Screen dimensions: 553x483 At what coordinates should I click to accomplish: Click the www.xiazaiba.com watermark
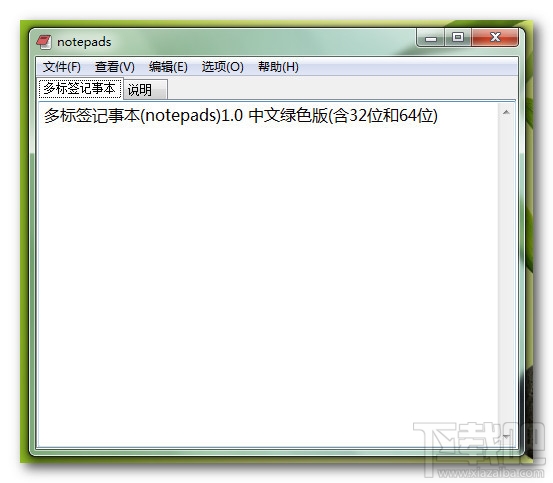[x=490, y=473]
